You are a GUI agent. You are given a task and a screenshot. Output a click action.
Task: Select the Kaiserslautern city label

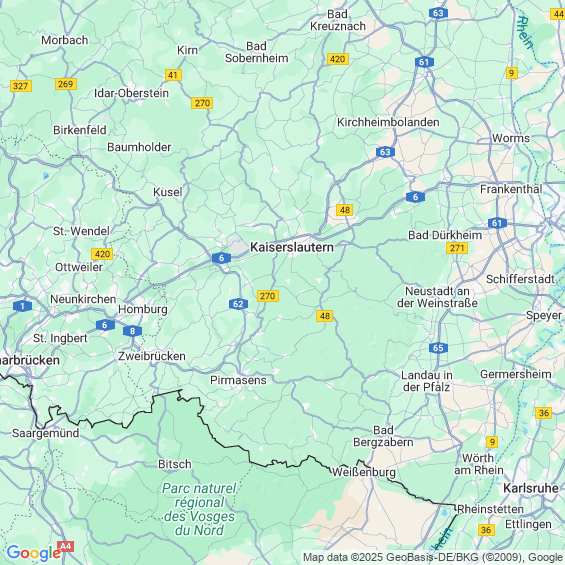pos(292,247)
